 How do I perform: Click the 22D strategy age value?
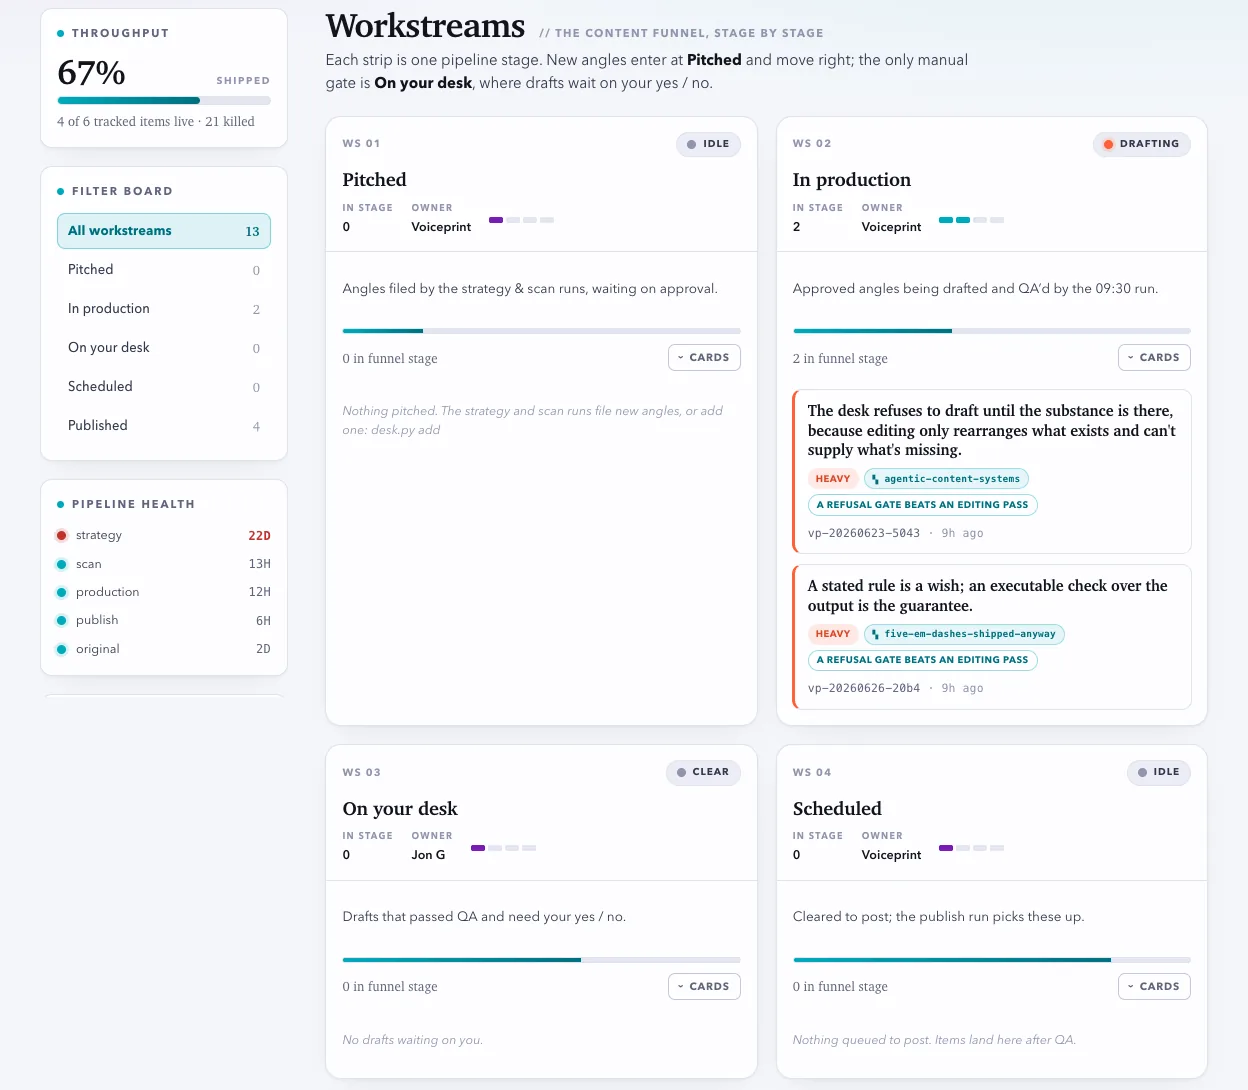click(x=259, y=536)
